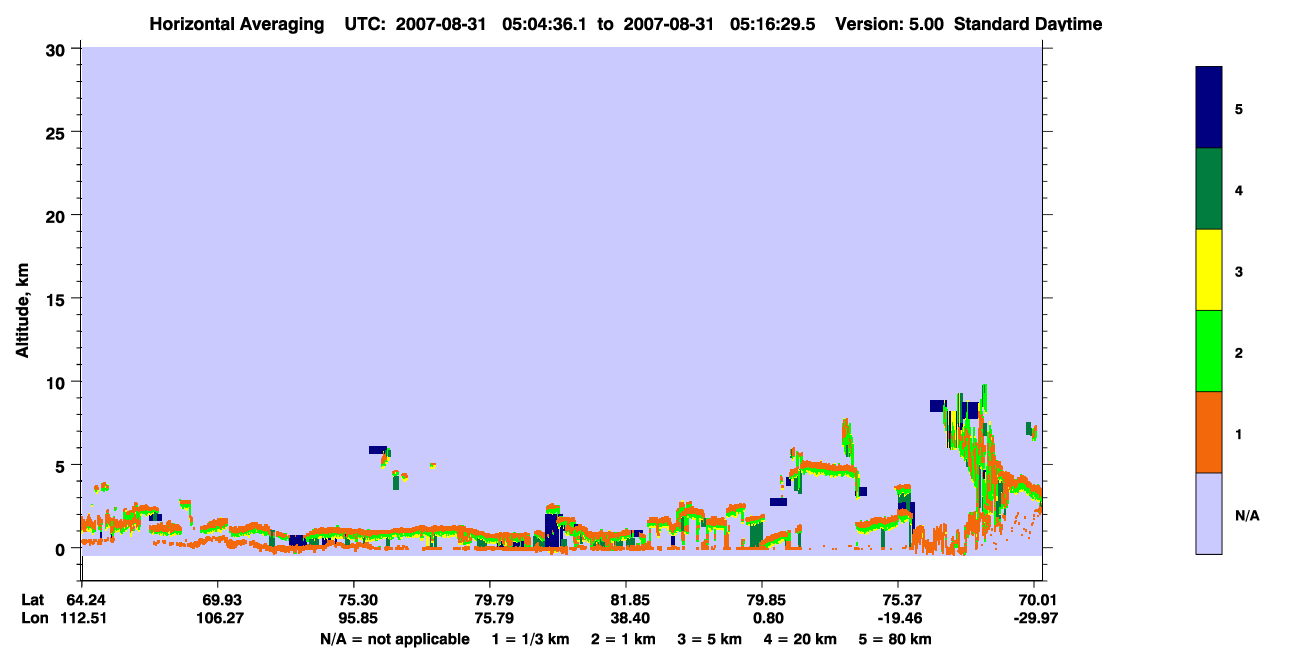This screenshot has height=667, width=1300.
Task: Click the dark green colorbar segment labeled 4
Action: point(1209,189)
